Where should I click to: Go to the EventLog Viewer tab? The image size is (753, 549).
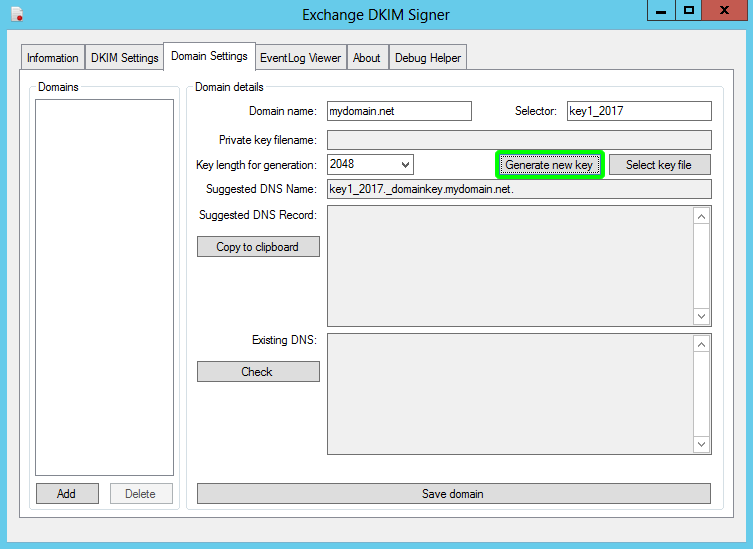tap(301, 58)
